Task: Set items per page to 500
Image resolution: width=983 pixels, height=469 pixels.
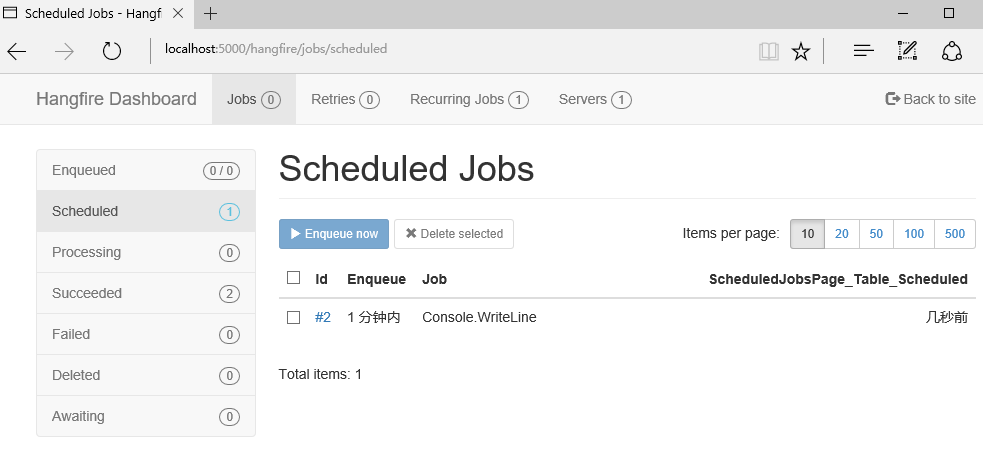Action: pos(955,234)
